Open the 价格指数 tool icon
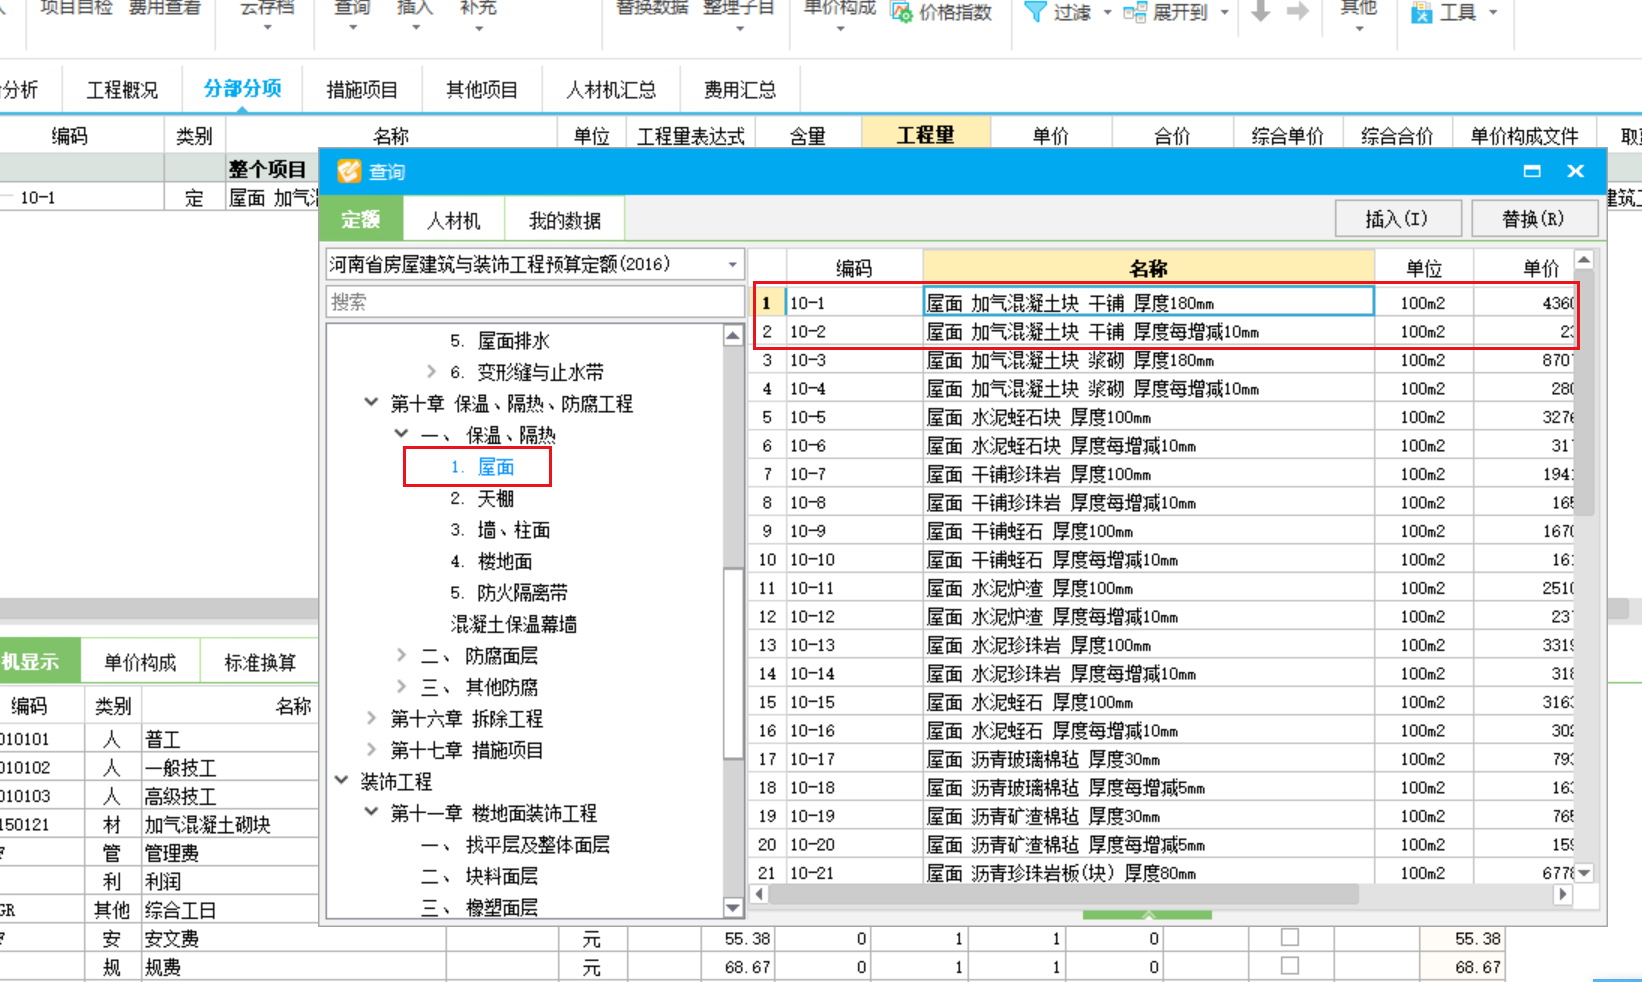 click(x=901, y=12)
